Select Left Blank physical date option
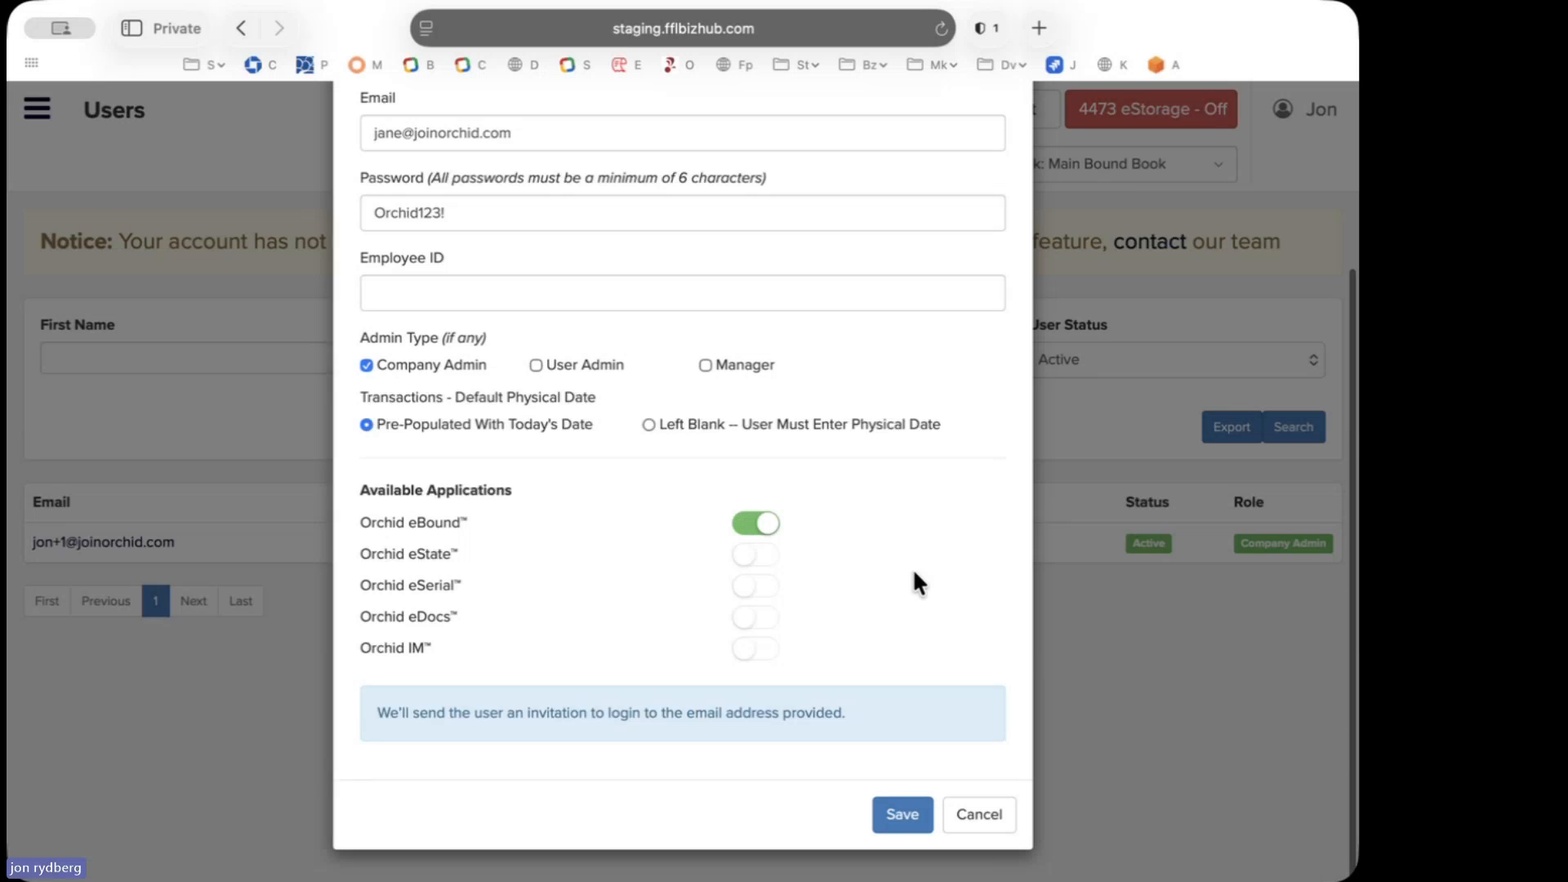The height and width of the screenshot is (882, 1568). [649, 425]
